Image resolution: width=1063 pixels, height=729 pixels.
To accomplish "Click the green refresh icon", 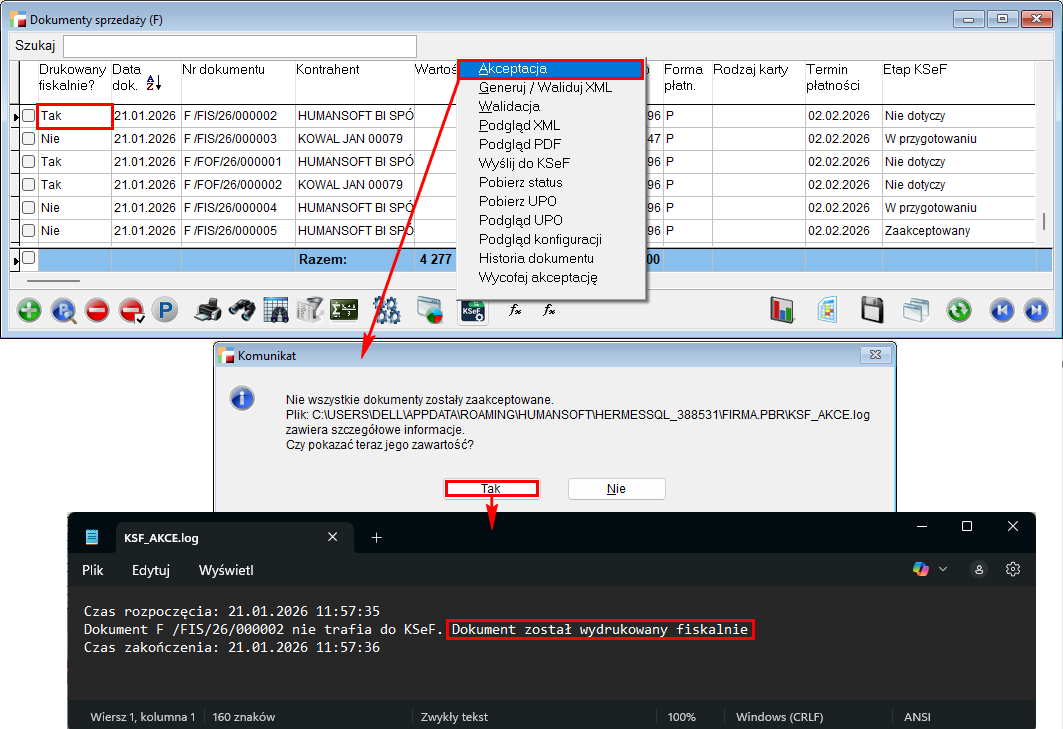I will coord(959,310).
